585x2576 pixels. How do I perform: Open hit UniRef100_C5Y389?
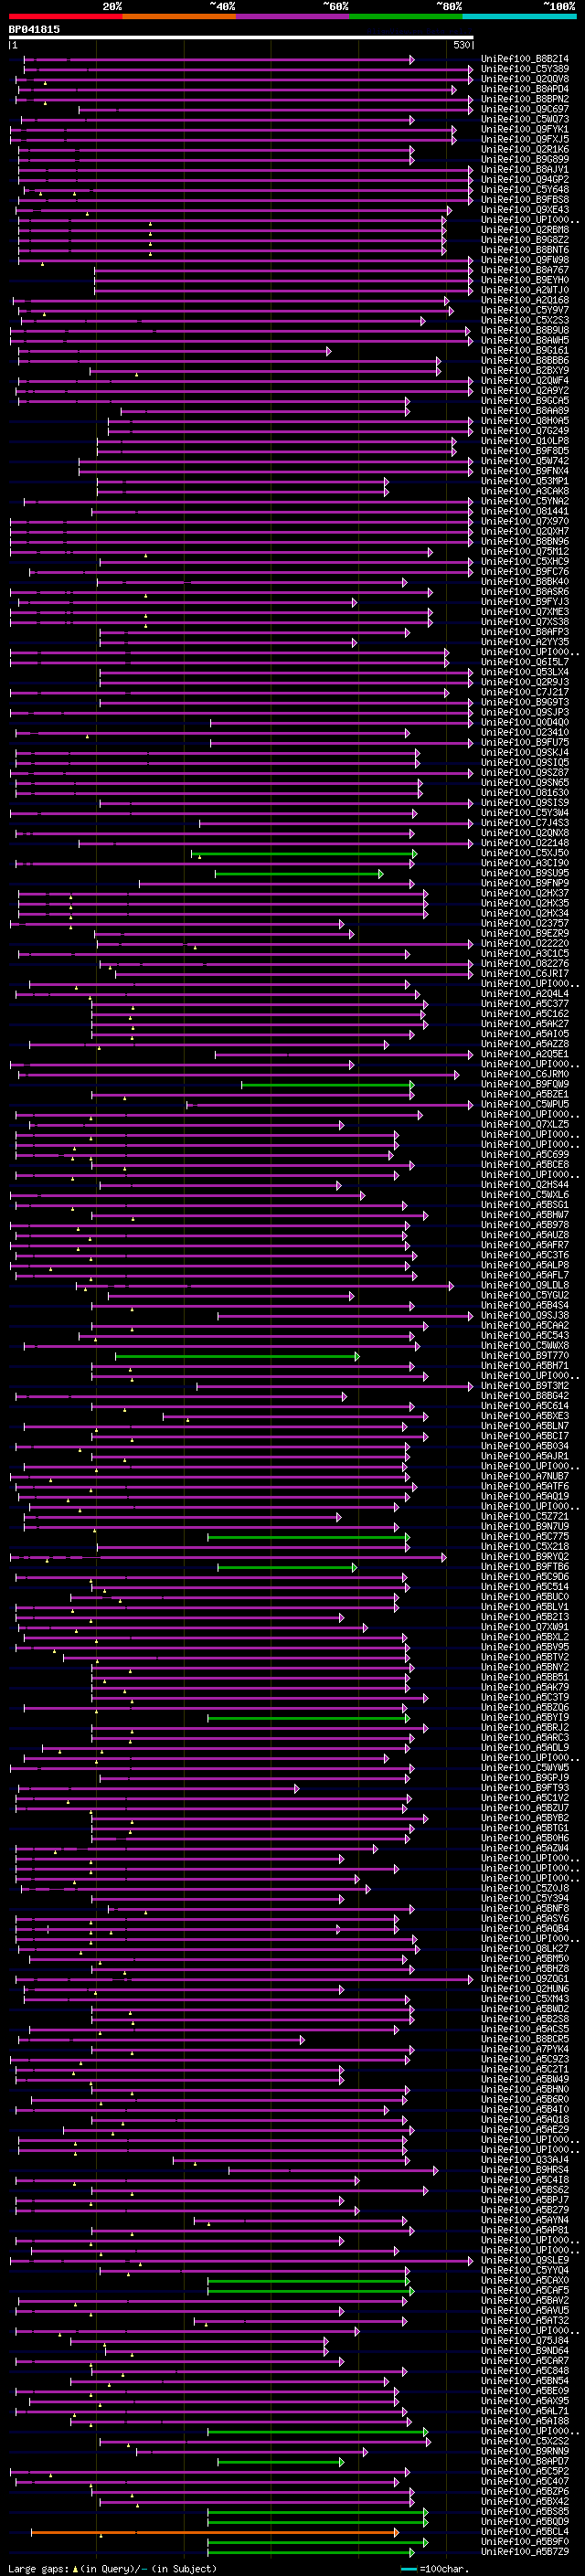click(525, 69)
